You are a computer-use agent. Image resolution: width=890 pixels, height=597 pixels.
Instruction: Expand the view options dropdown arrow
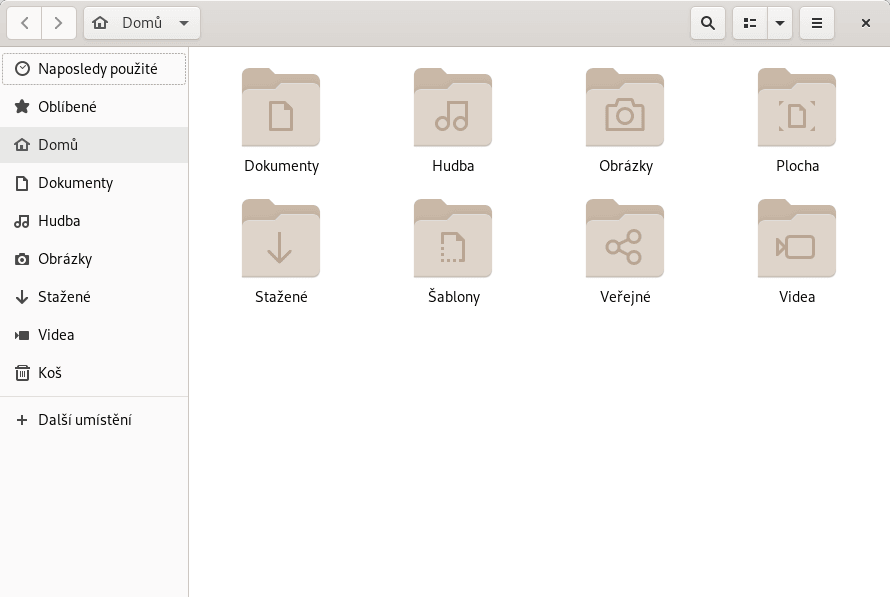(x=780, y=23)
